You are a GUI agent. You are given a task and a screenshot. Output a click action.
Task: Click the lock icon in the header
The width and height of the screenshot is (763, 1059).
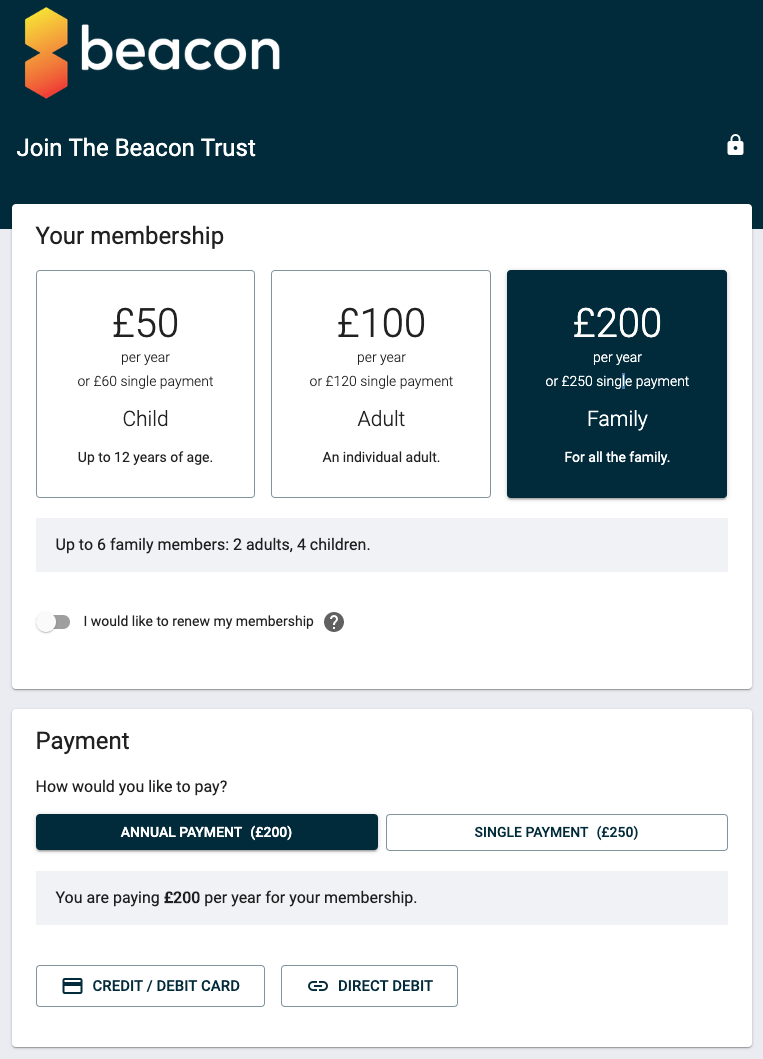point(735,145)
